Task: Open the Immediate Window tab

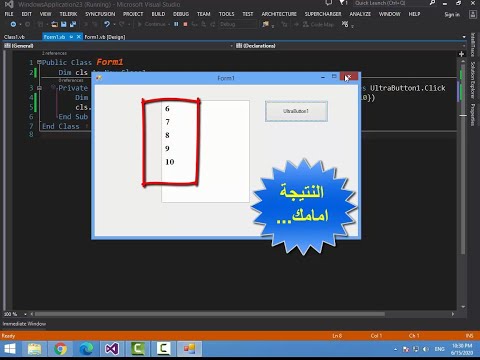Action: 24,324
